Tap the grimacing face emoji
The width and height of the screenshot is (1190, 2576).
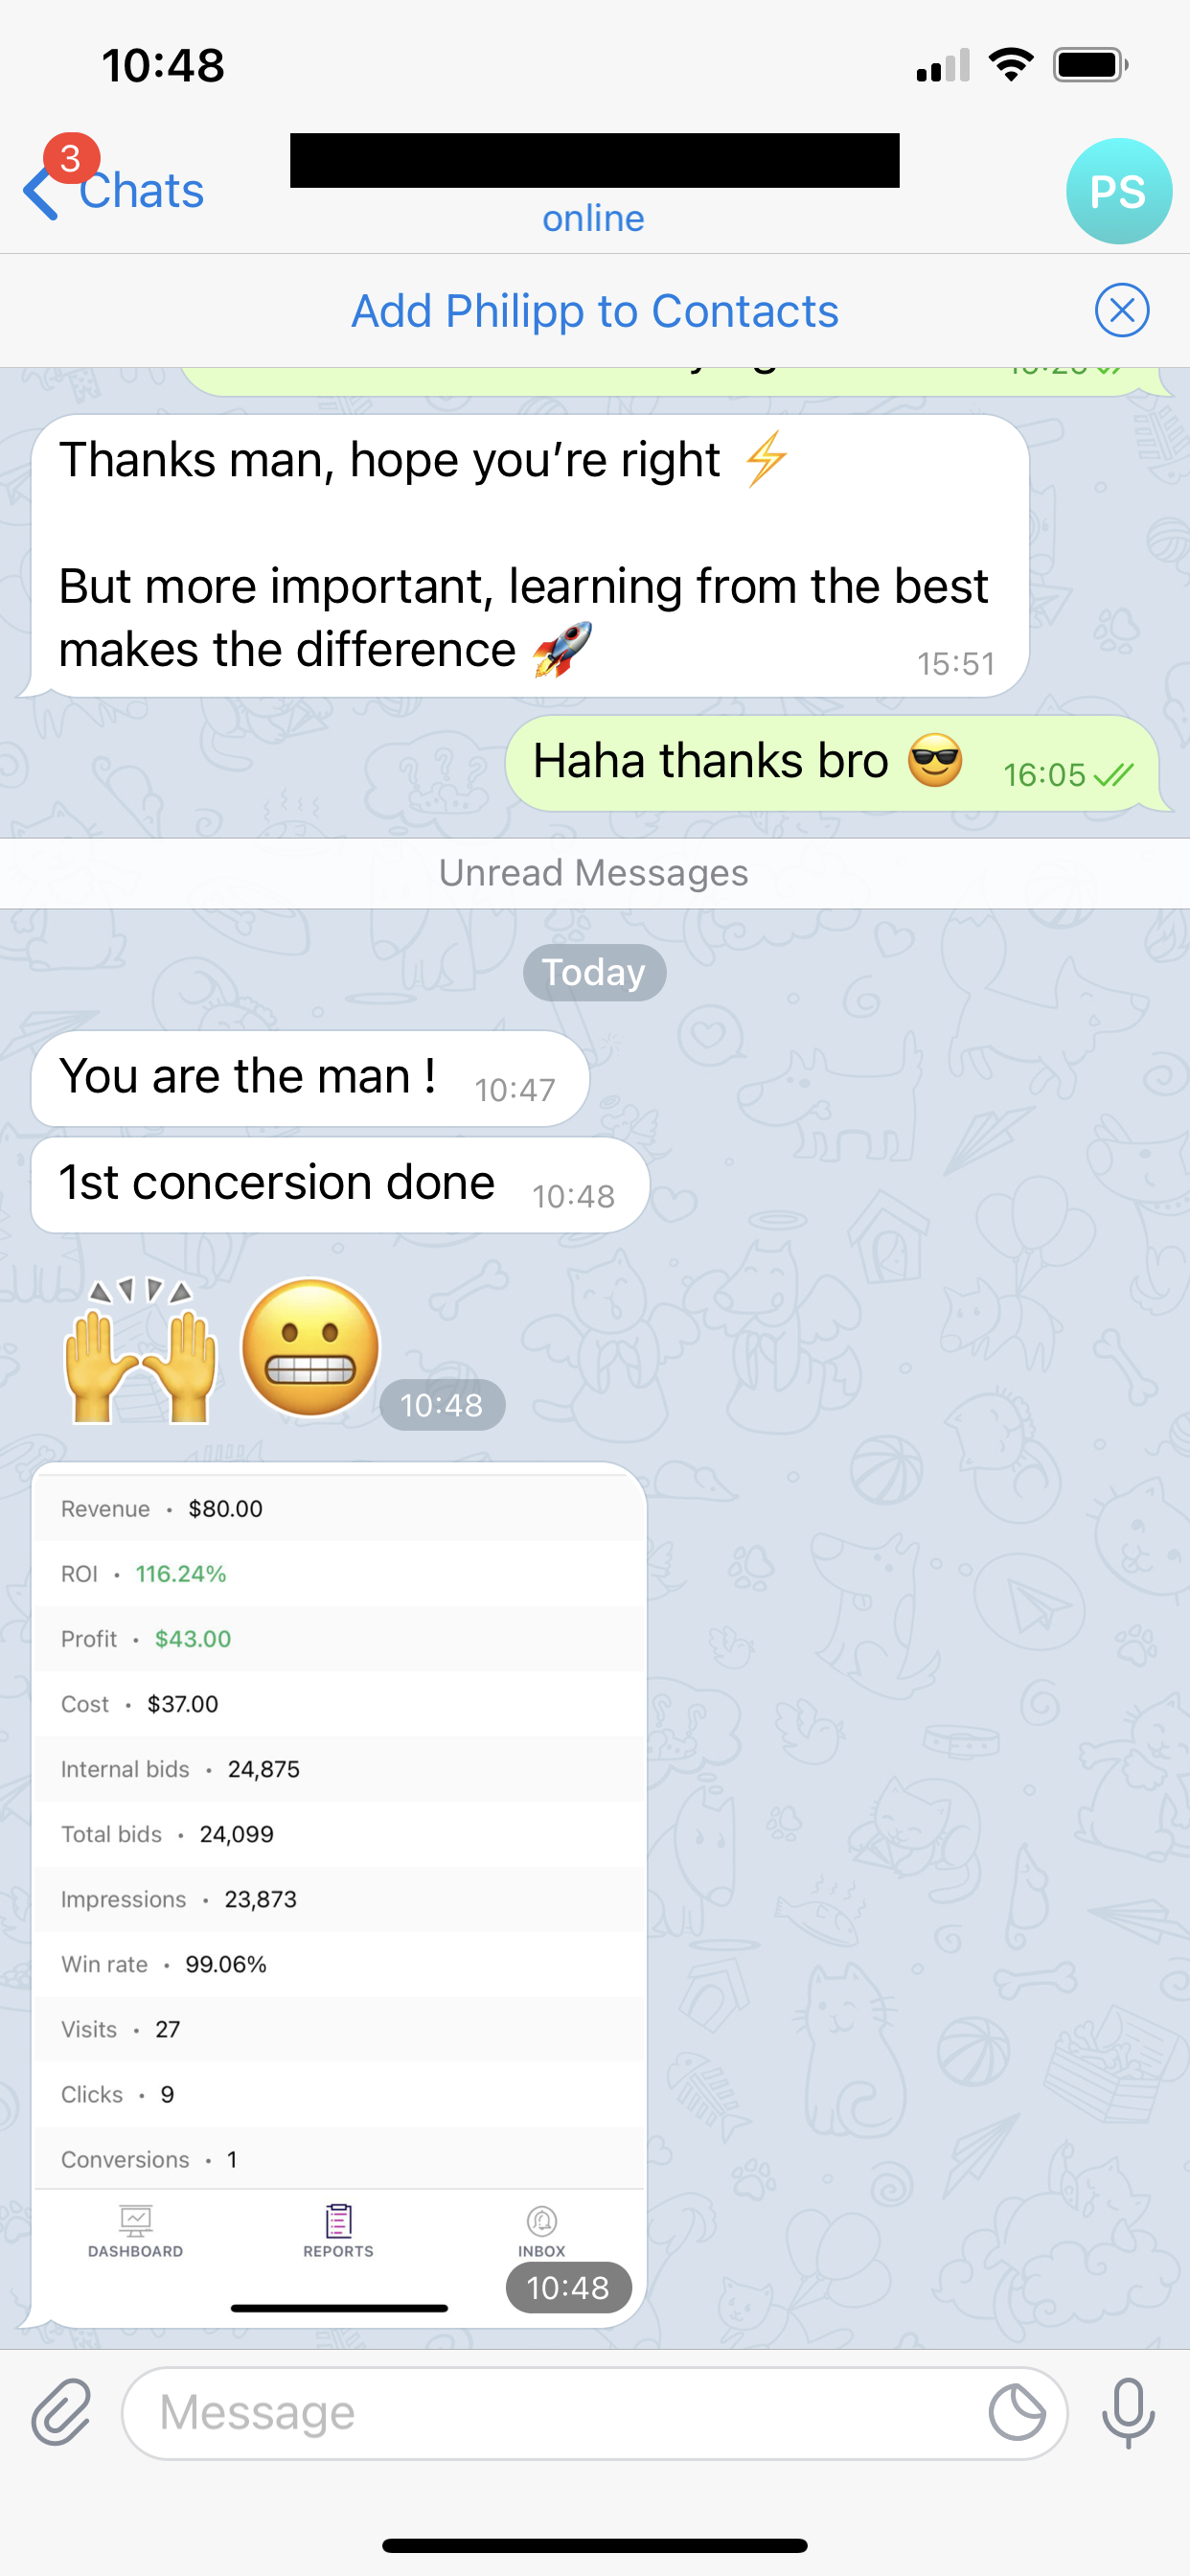click(x=311, y=1347)
